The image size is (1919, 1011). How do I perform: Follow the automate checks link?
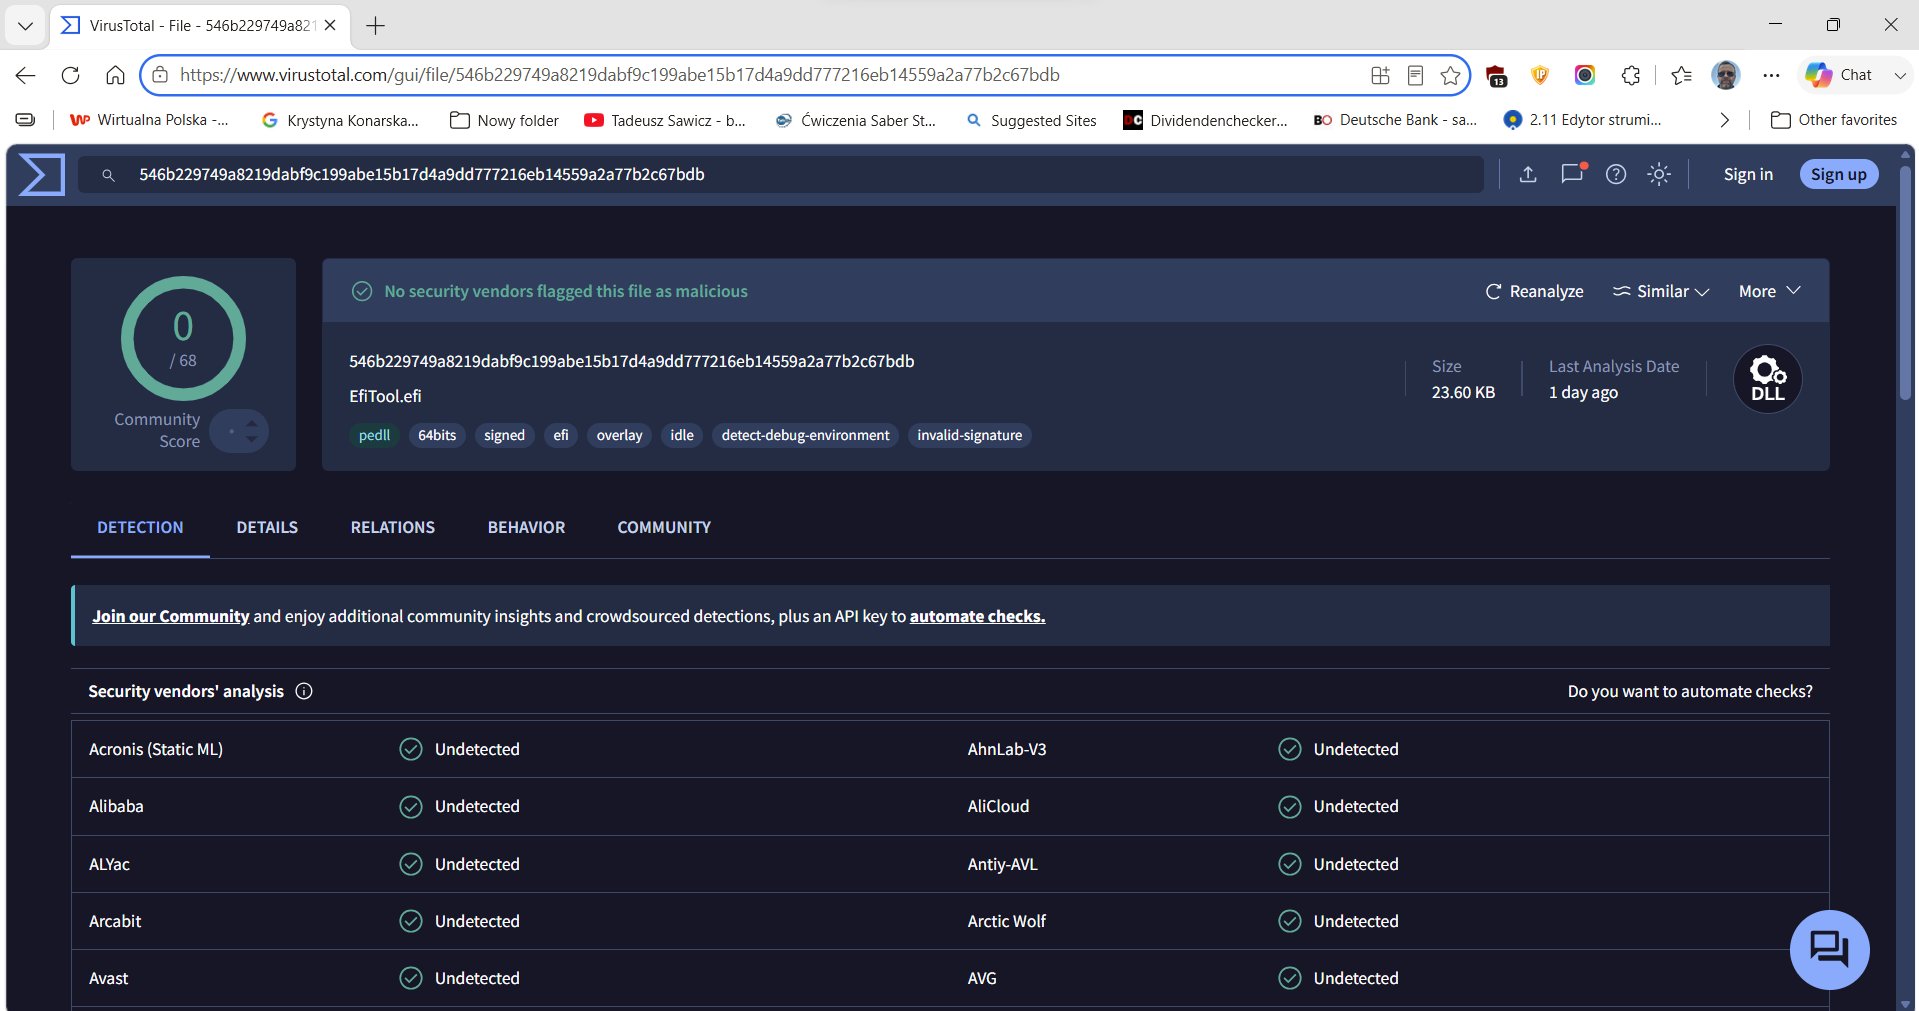click(977, 616)
